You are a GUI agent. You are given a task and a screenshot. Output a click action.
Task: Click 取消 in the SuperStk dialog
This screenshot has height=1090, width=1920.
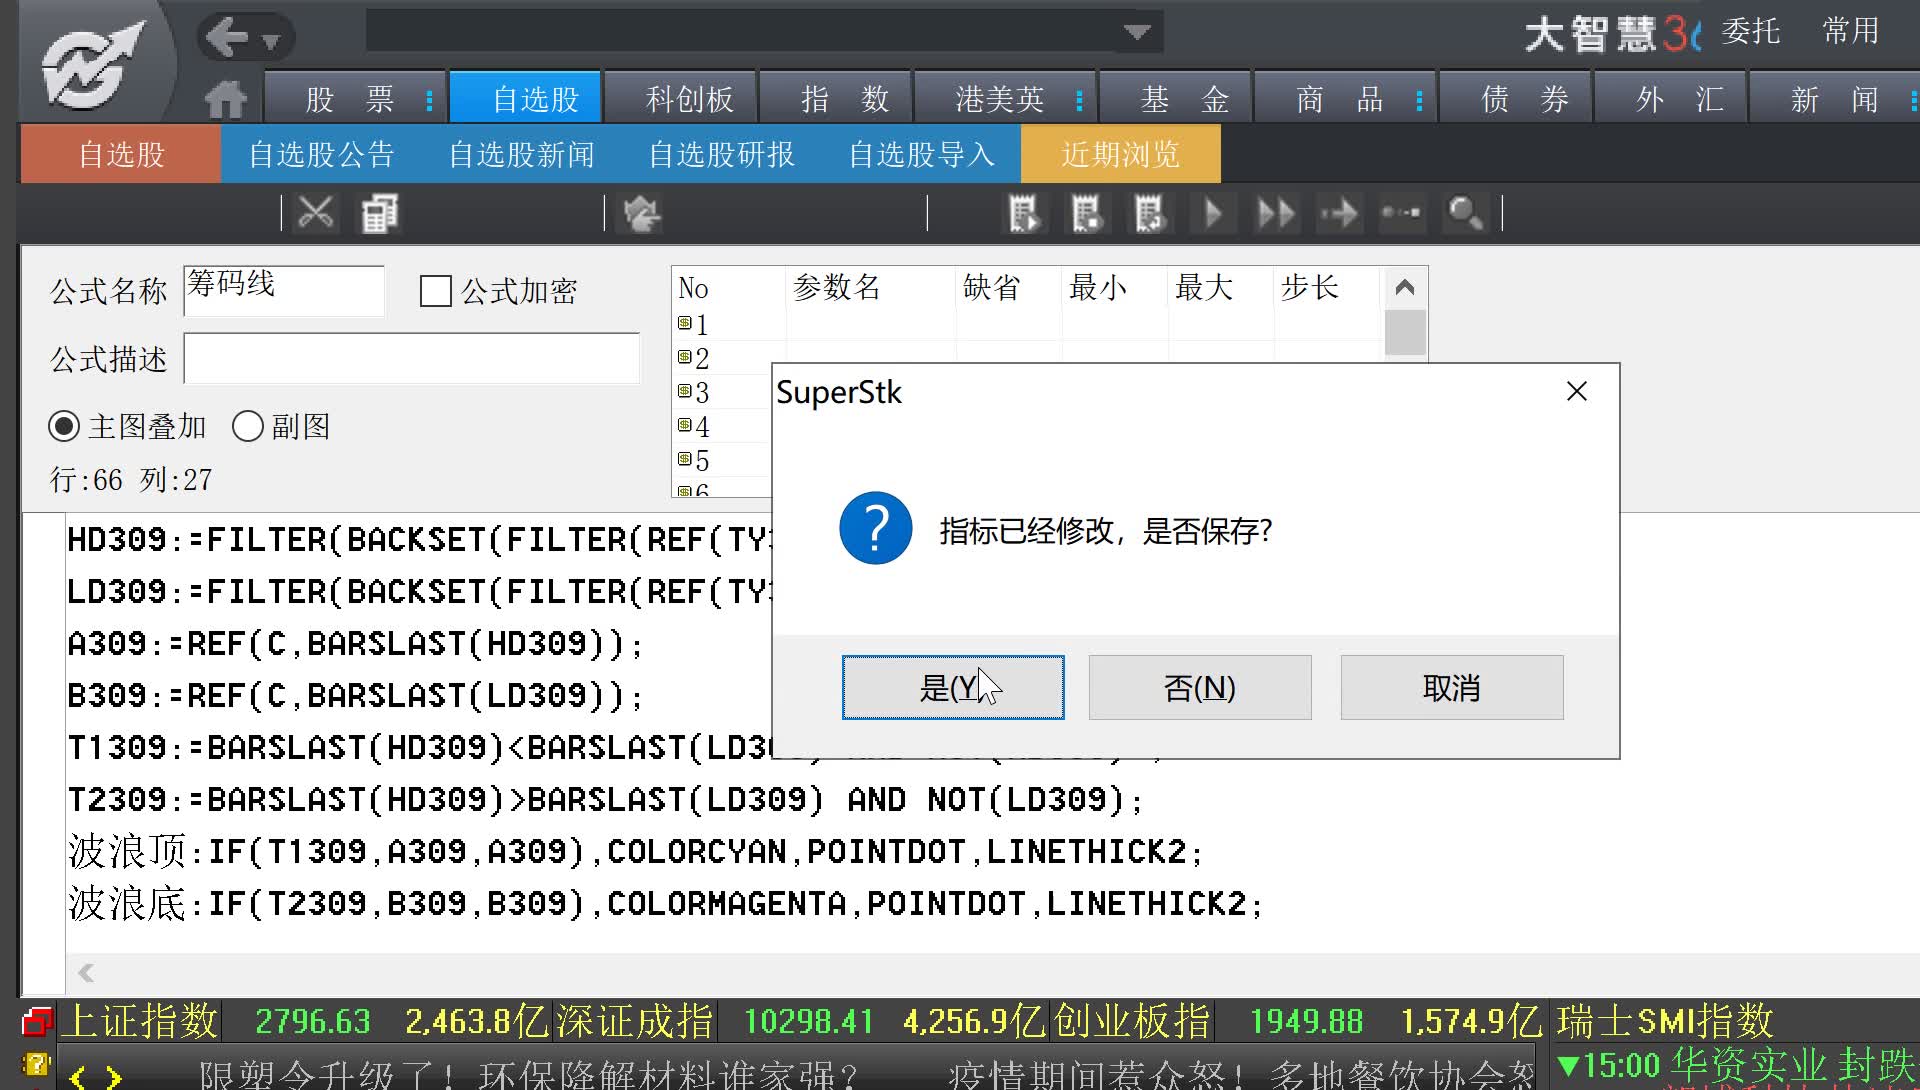pos(1452,687)
